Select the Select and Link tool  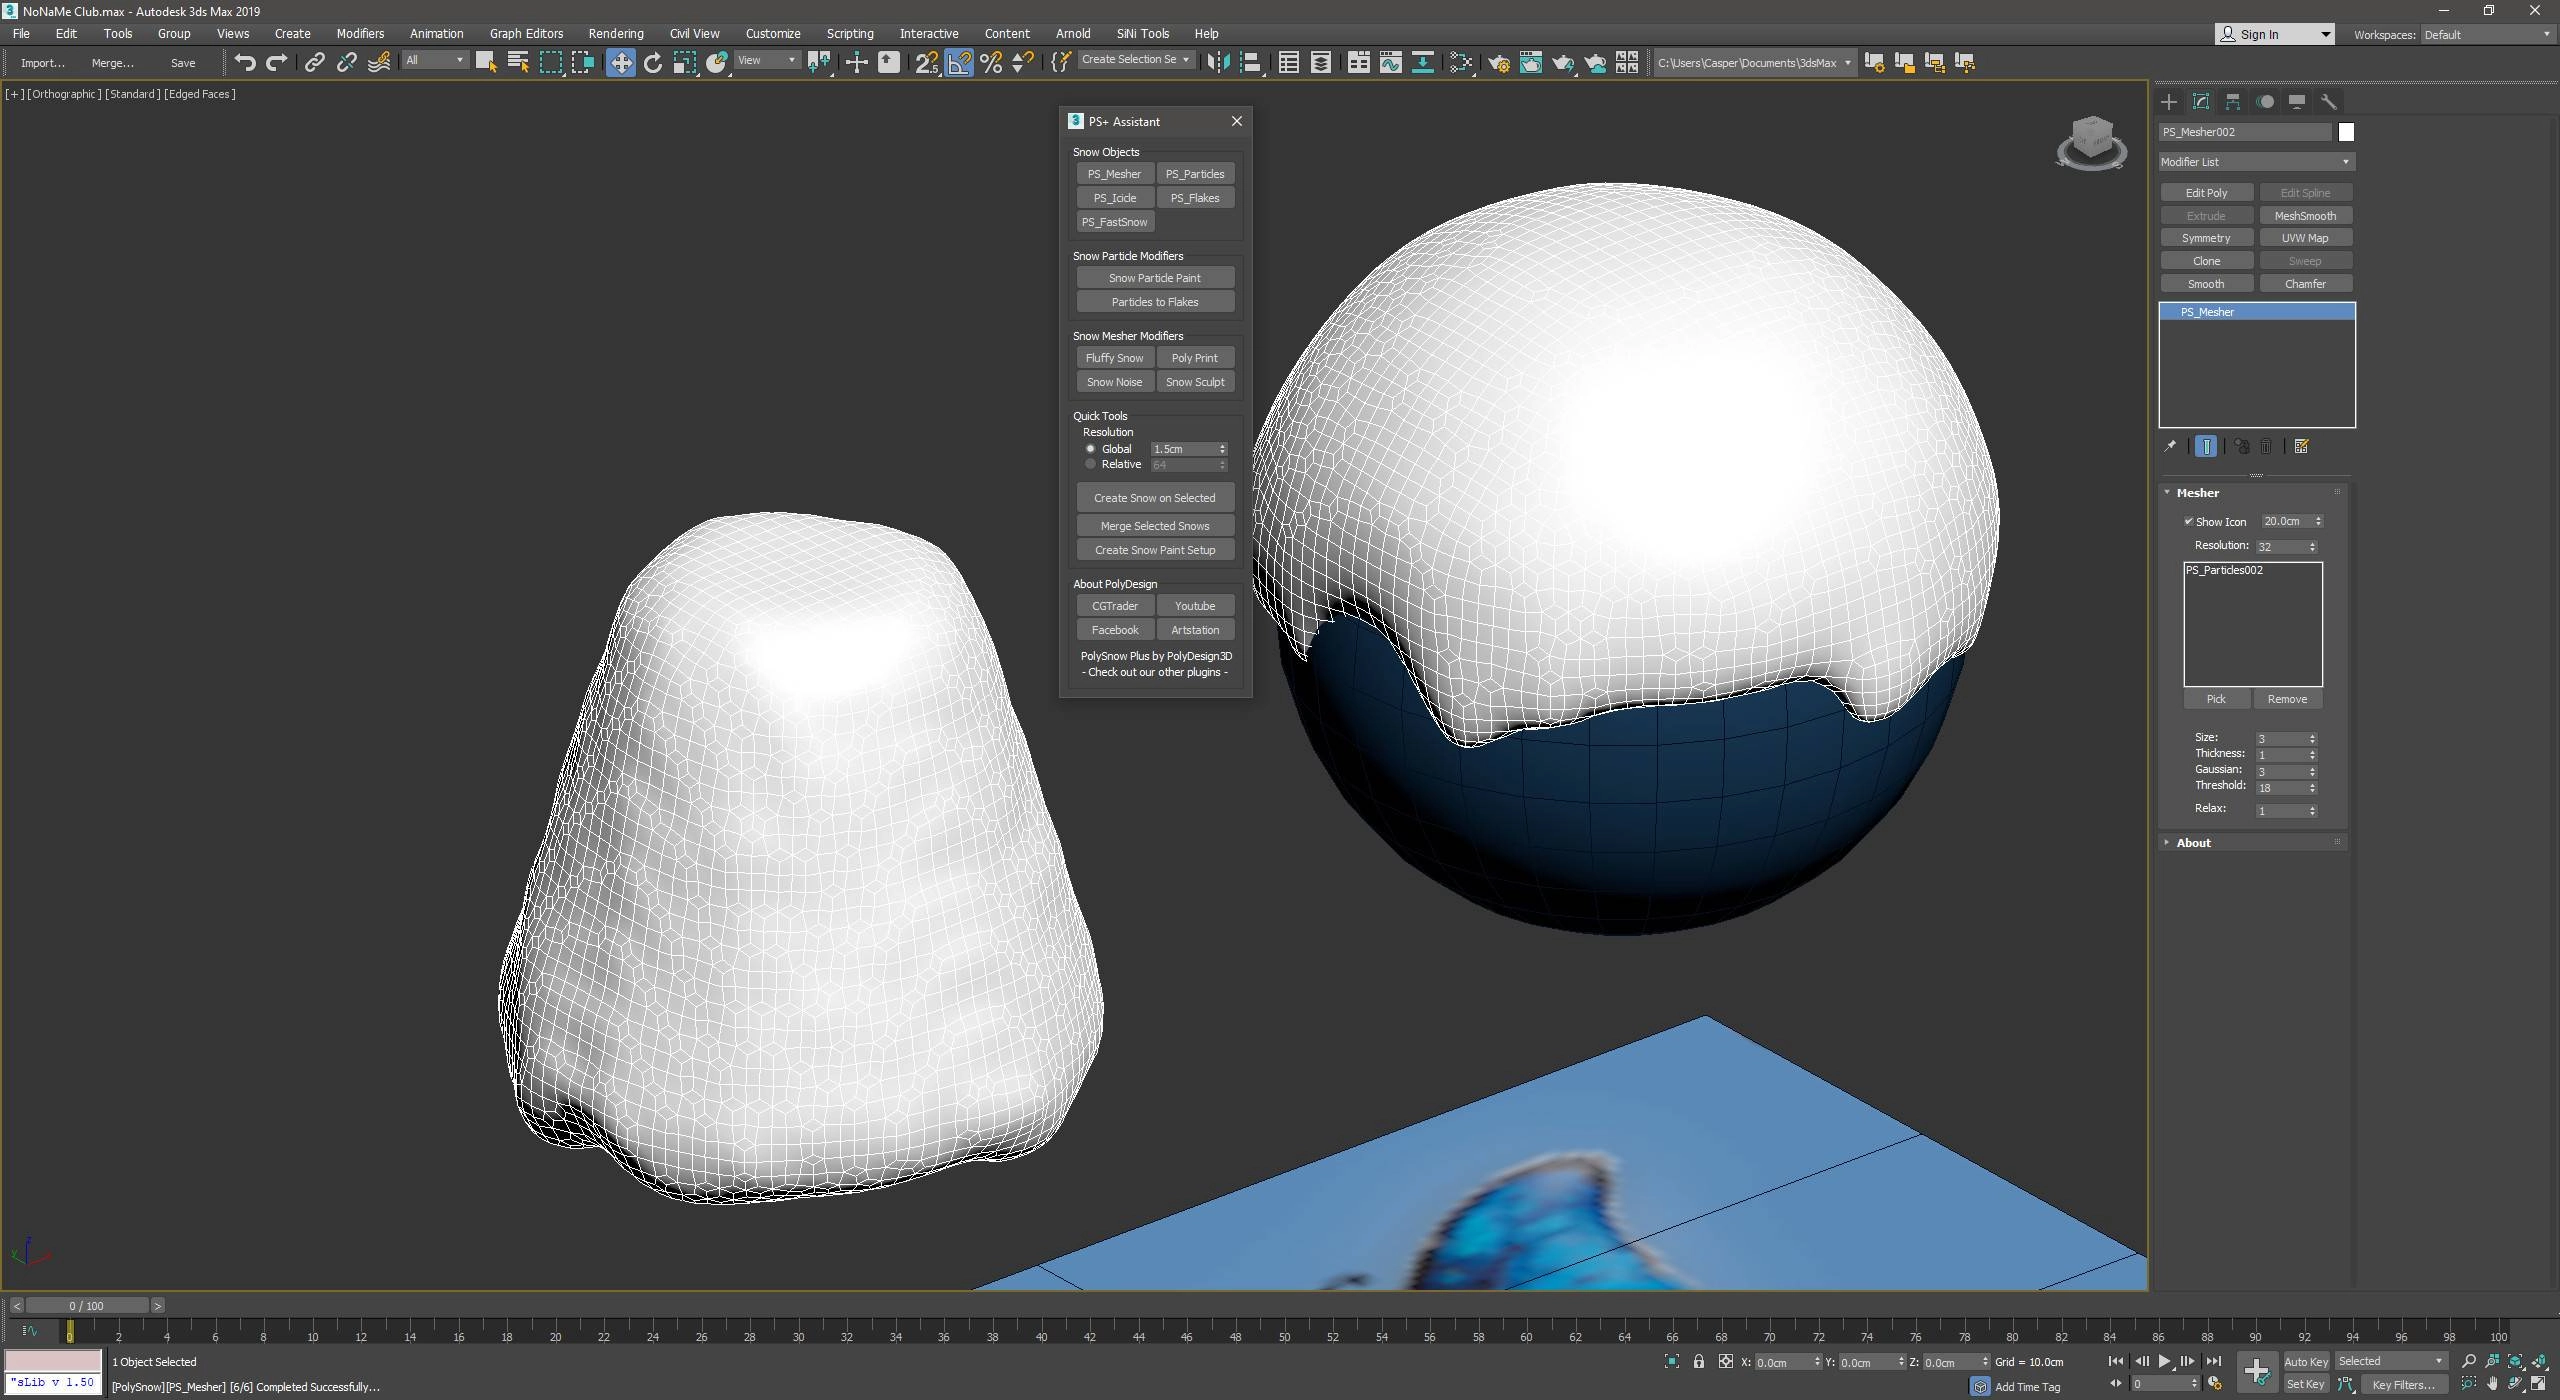pyautogui.click(x=314, y=62)
